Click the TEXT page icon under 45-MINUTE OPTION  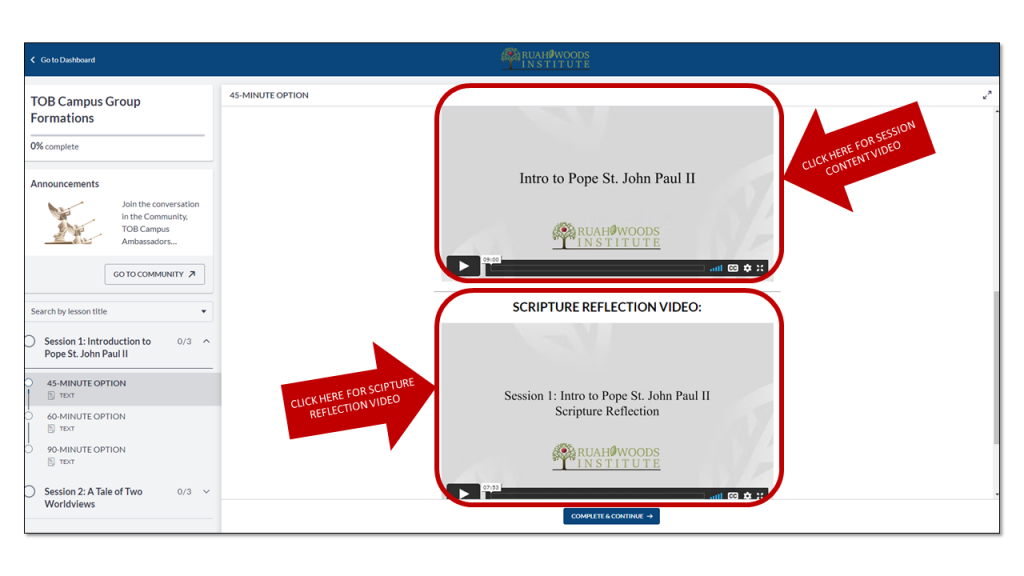pos(50,393)
